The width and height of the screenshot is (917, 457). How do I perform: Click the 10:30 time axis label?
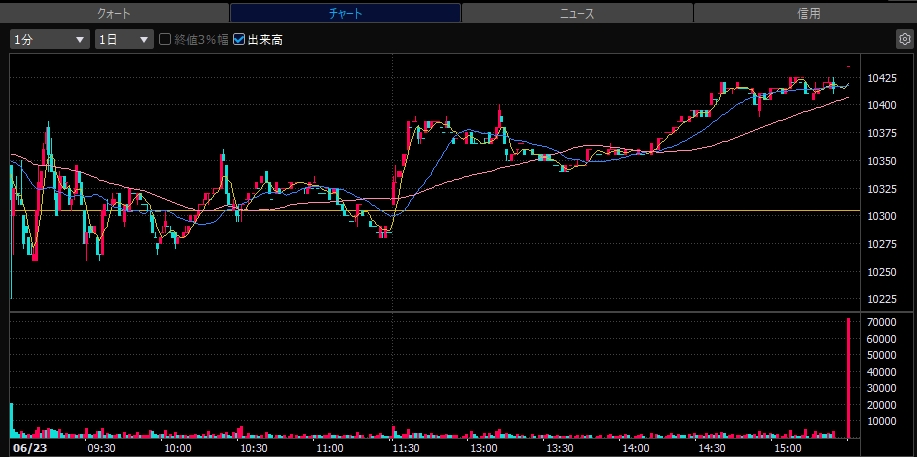(253, 448)
